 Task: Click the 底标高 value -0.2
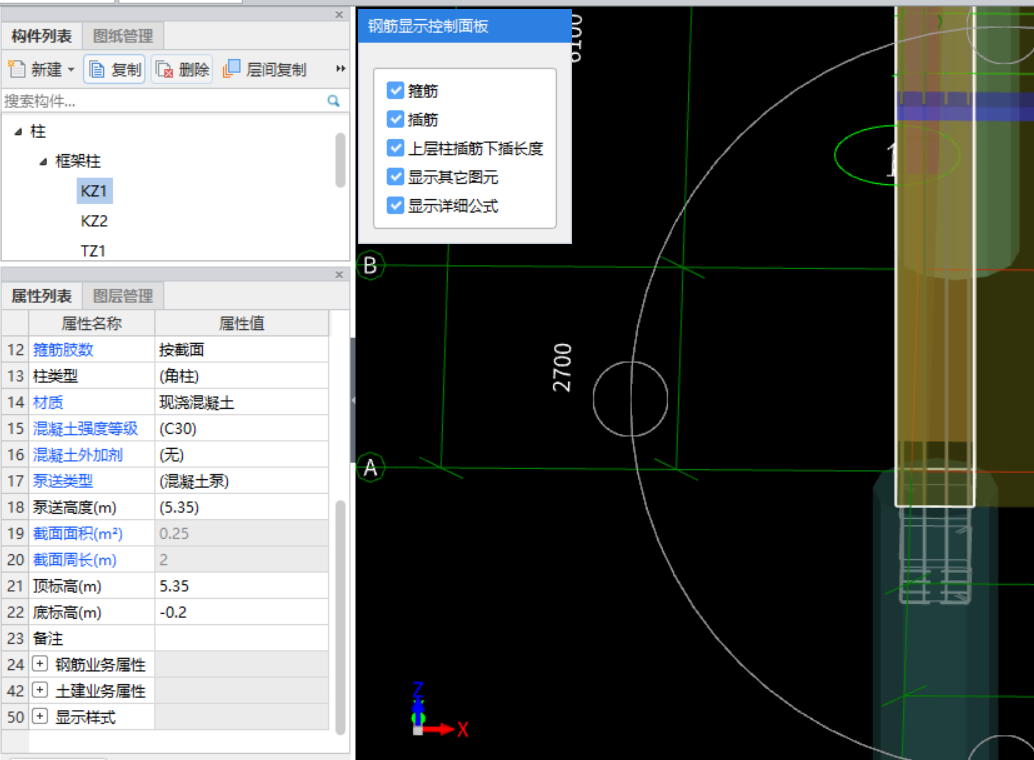(x=241, y=612)
